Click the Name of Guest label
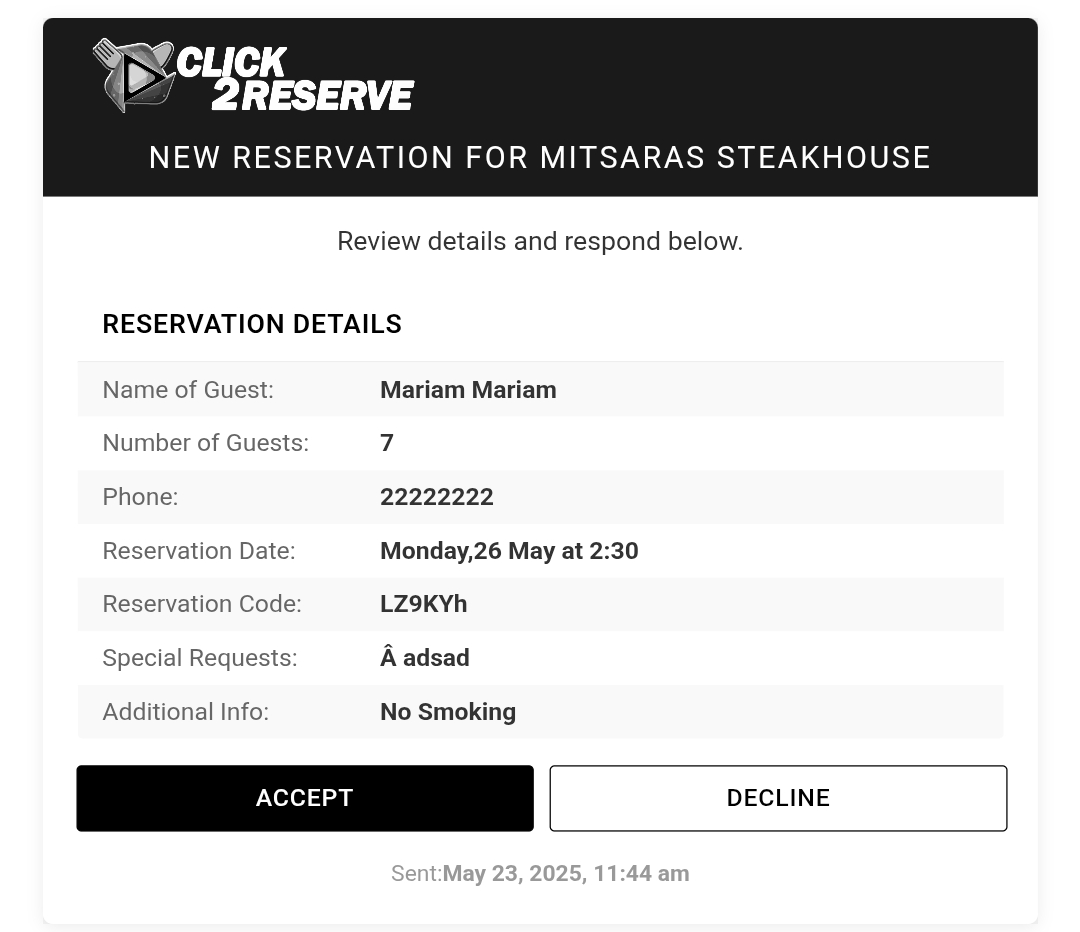 tap(188, 390)
